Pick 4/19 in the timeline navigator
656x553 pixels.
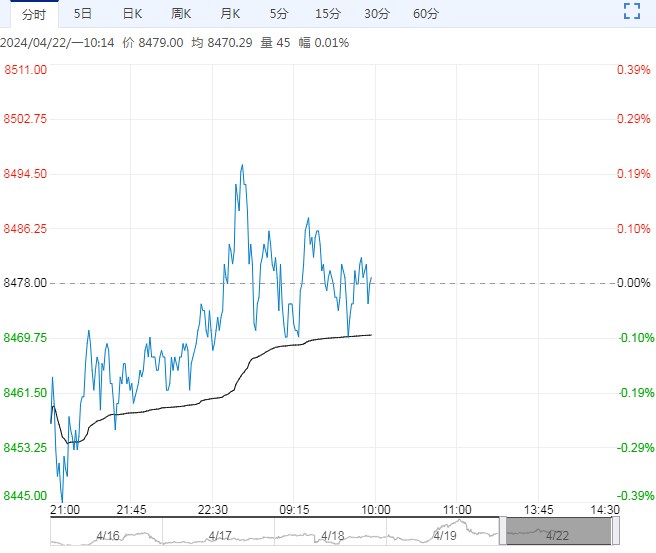click(x=446, y=536)
